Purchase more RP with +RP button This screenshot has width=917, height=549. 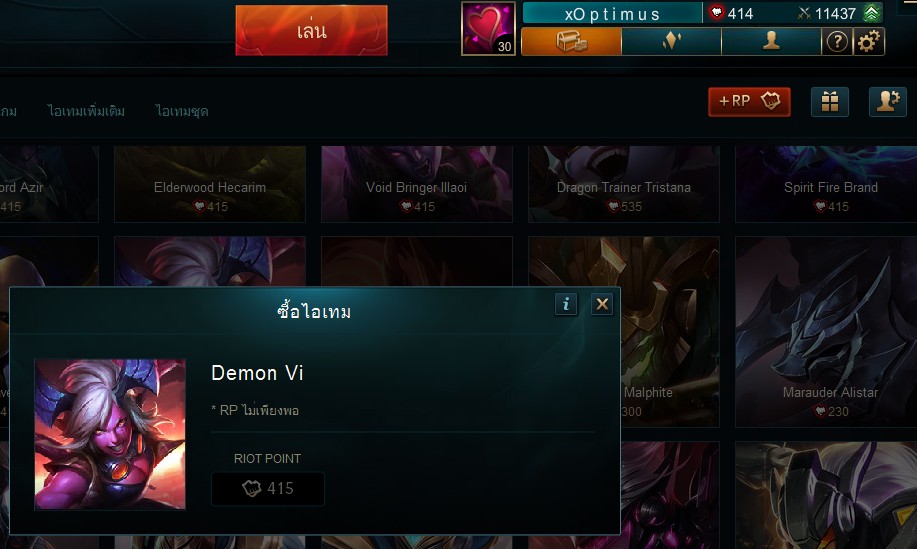click(x=749, y=102)
